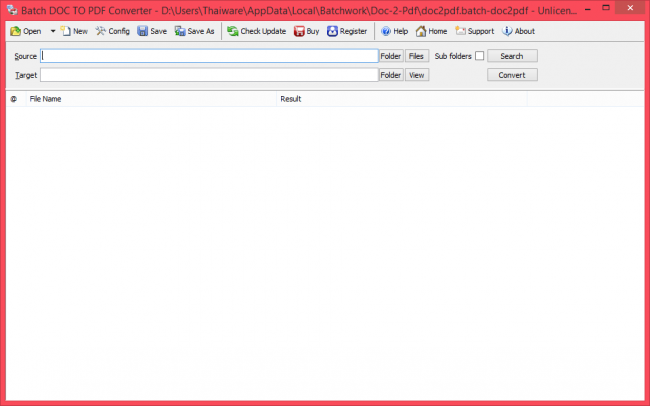Contact Support from toolbar
This screenshot has width=650, height=406.
(475, 31)
